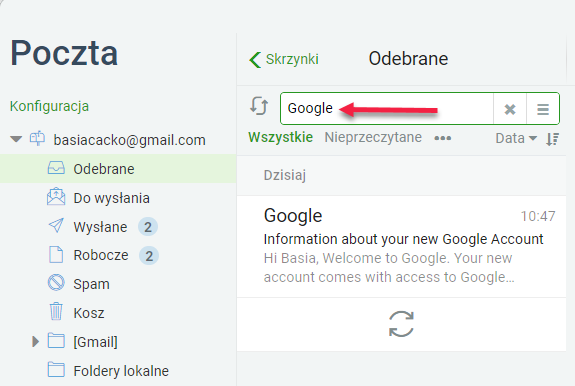Expand the [Gmail] folder tree
The height and width of the screenshot is (386, 575).
(x=35, y=342)
